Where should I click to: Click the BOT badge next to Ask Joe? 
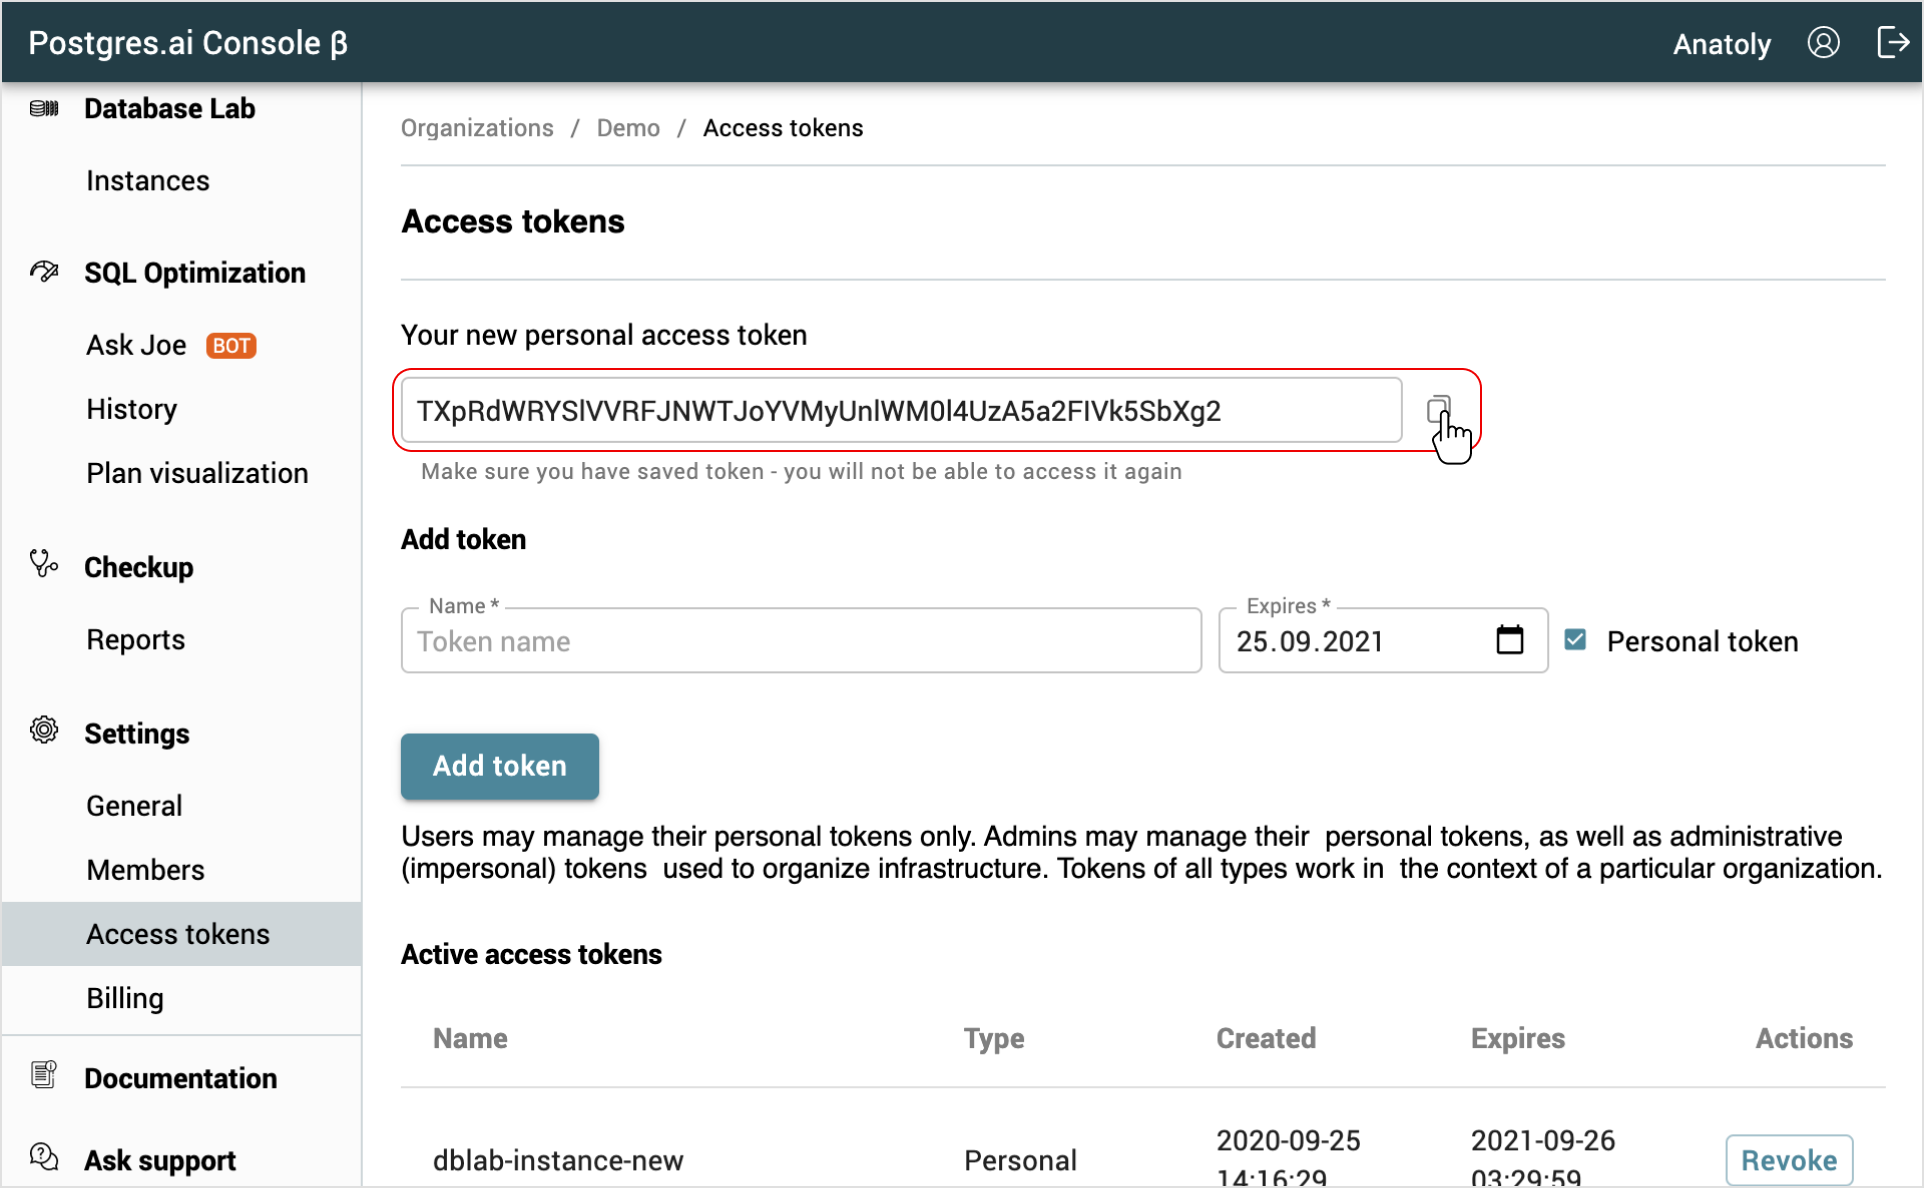point(231,345)
